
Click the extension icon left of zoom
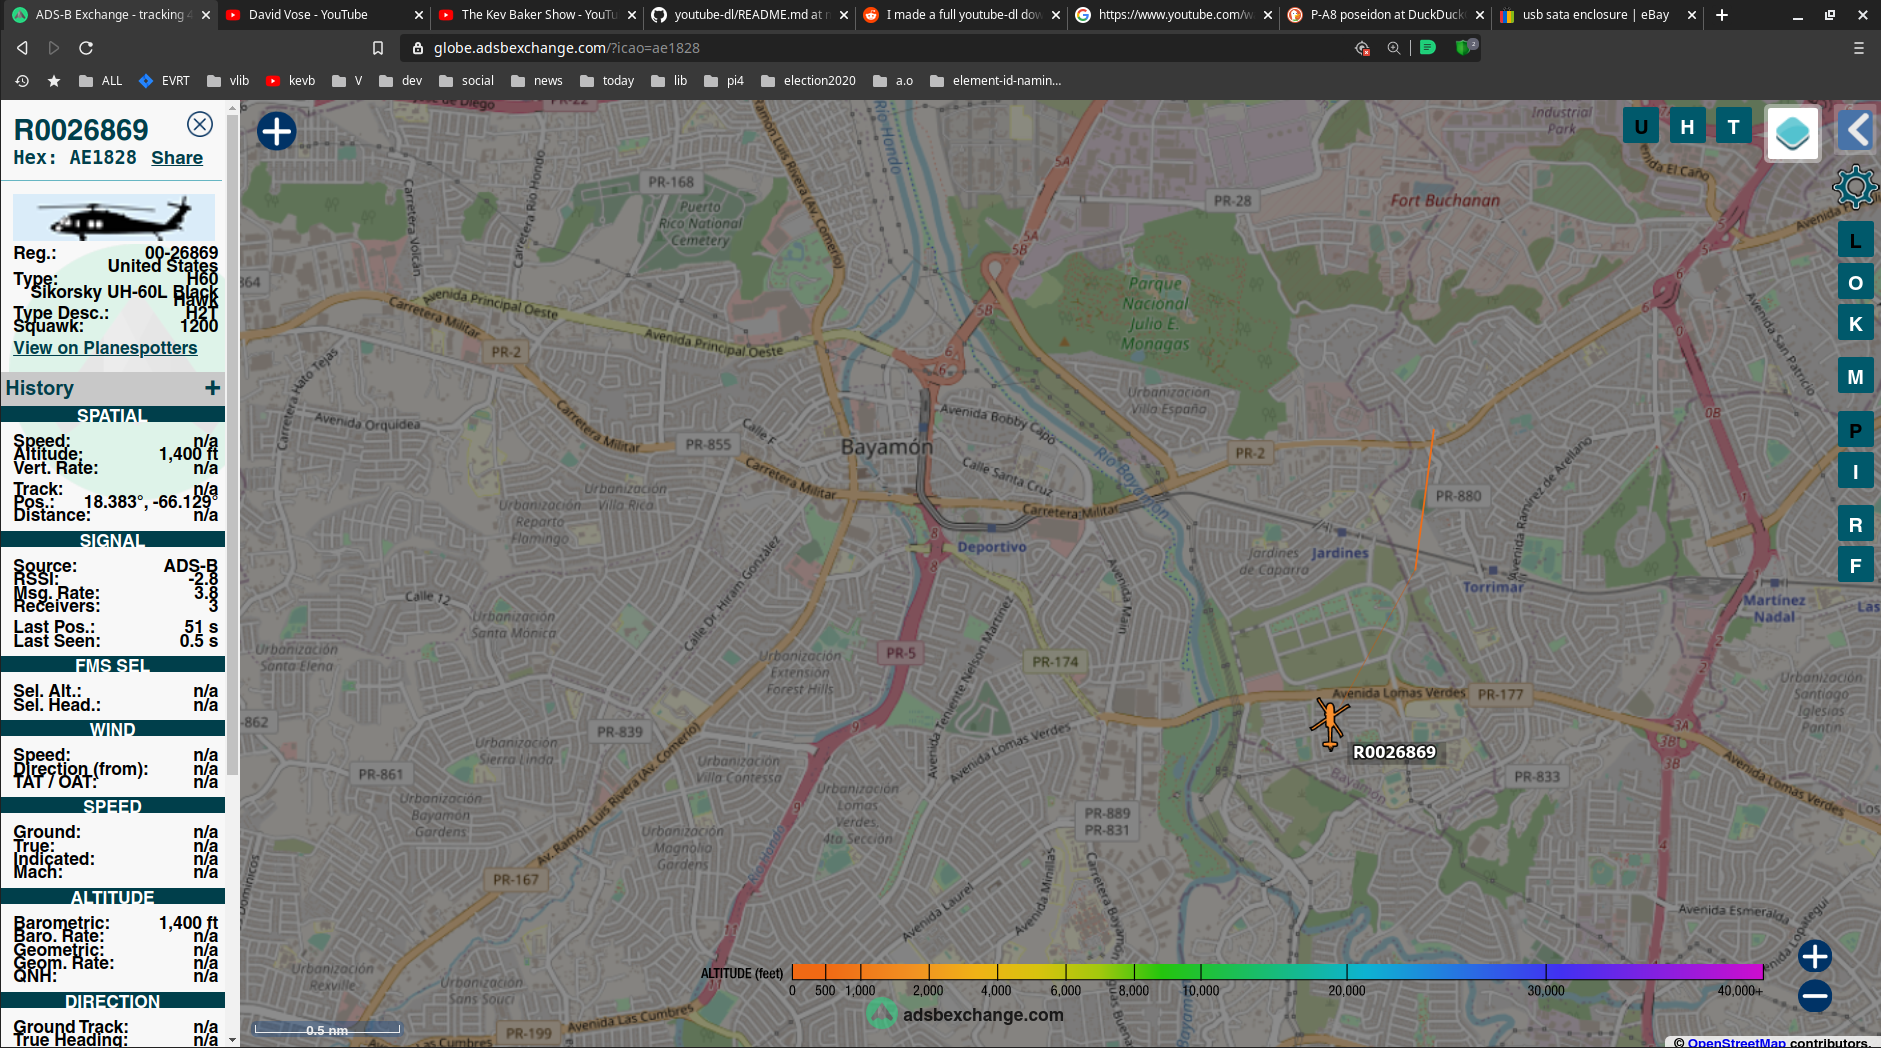tap(1362, 48)
